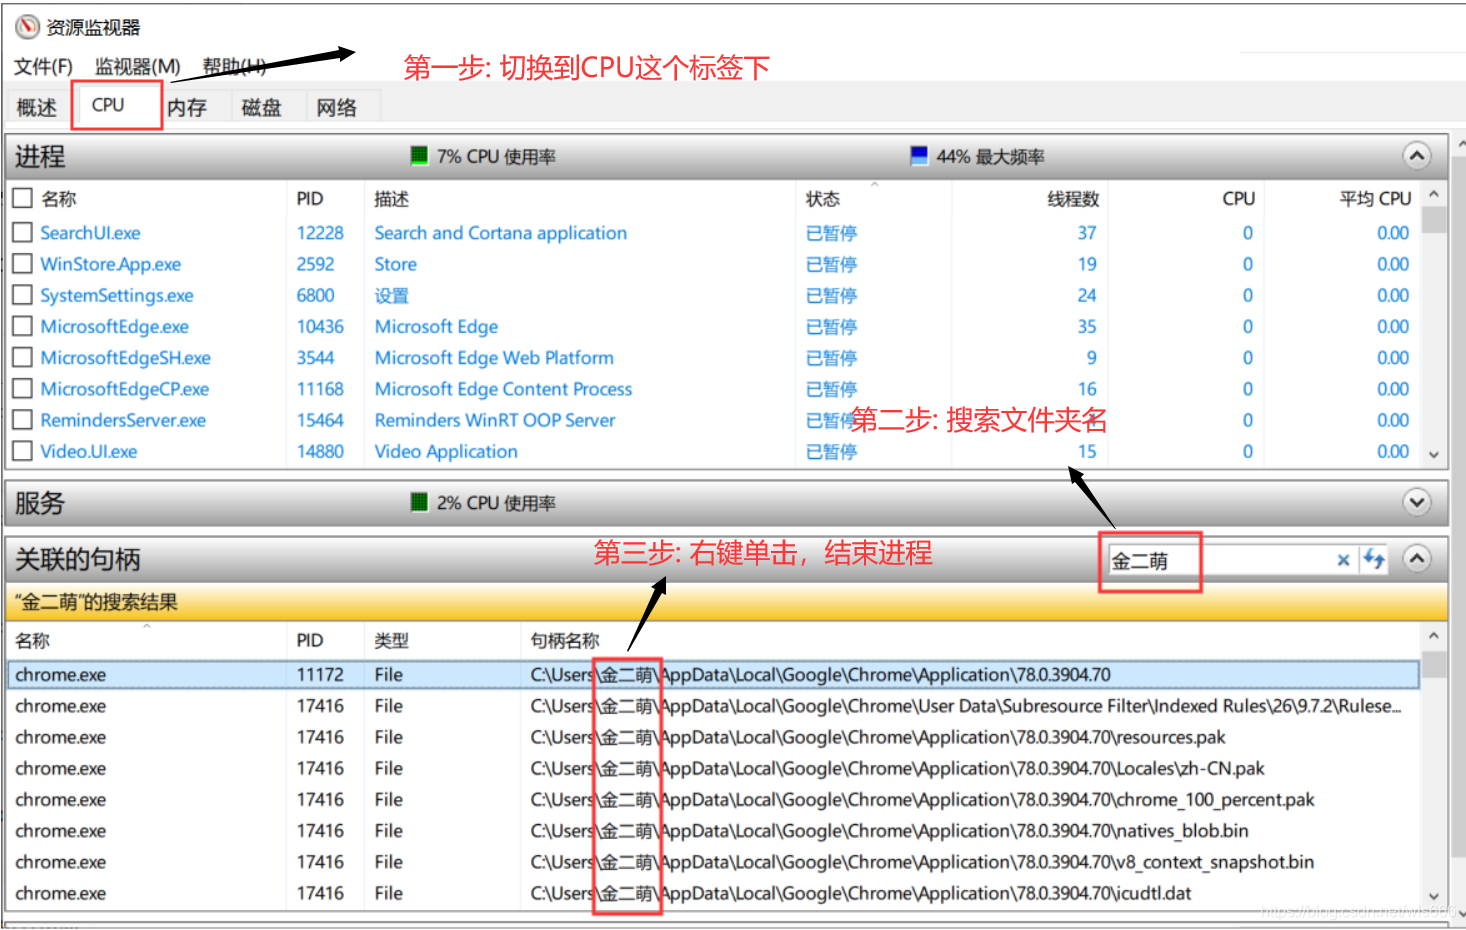Sort processes by the 平均 CPU column header

point(1375,198)
